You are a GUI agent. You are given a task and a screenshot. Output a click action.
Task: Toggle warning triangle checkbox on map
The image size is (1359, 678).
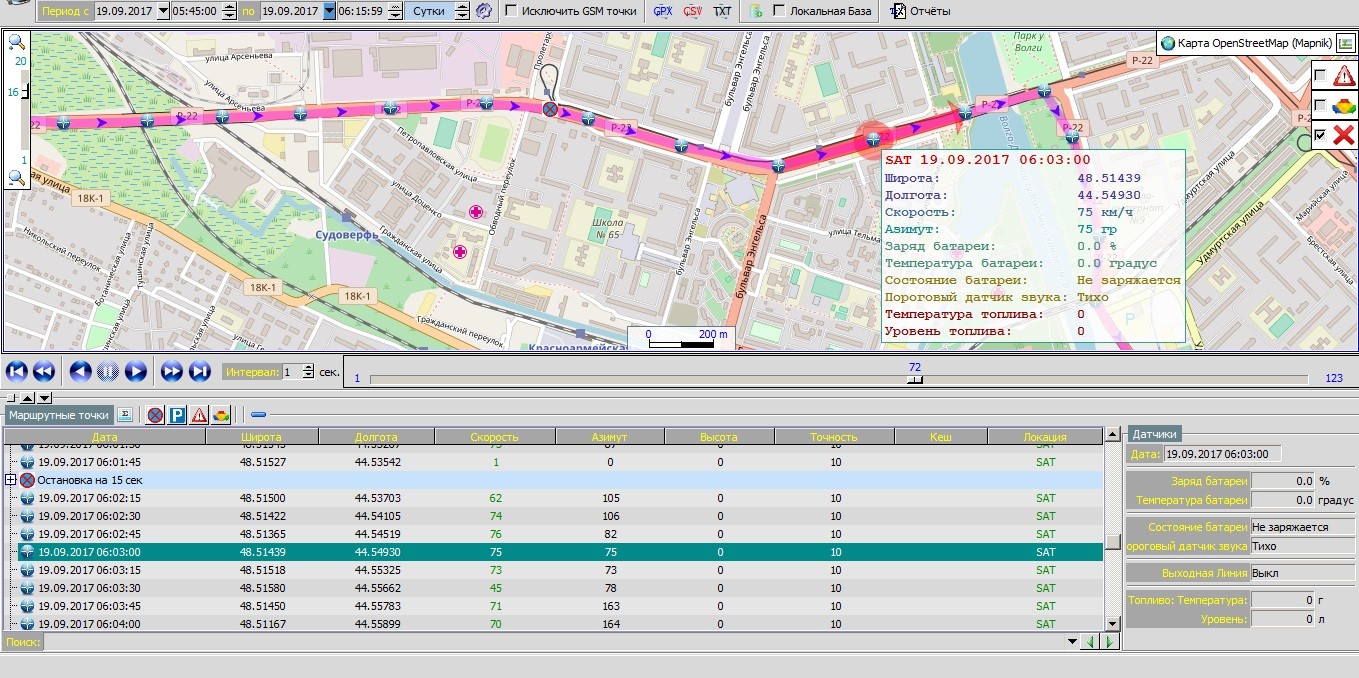pos(1320,76)
